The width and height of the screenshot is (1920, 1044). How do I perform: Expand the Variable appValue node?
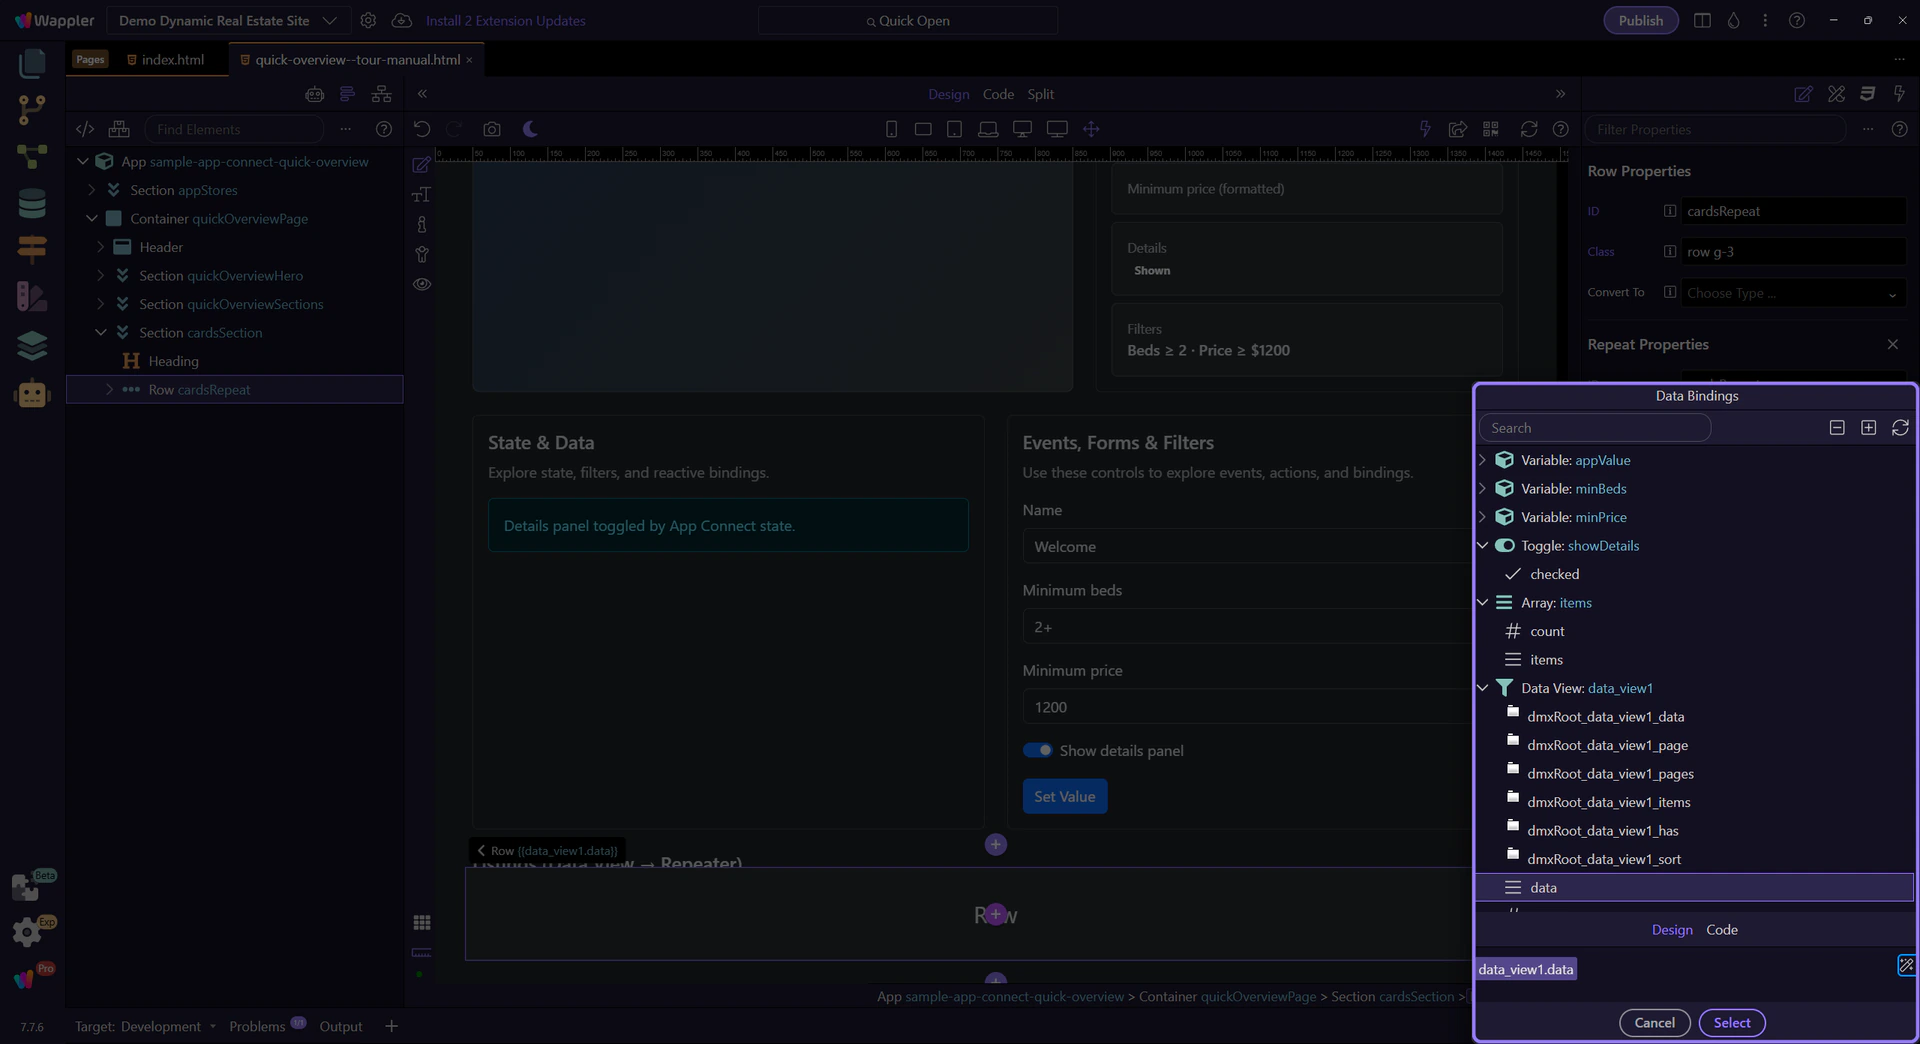tap(1483, 460)
